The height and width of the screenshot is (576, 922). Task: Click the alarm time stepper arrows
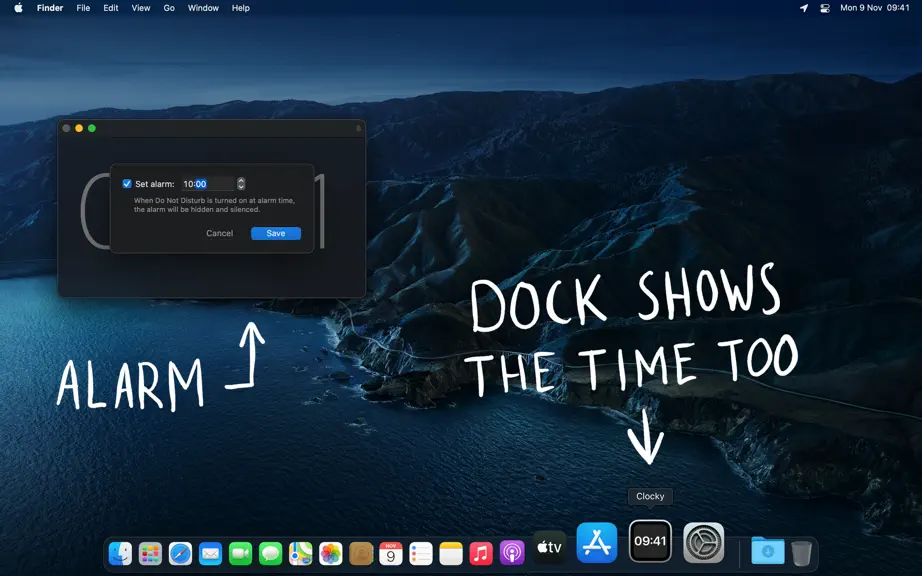[x=241, y=184]
